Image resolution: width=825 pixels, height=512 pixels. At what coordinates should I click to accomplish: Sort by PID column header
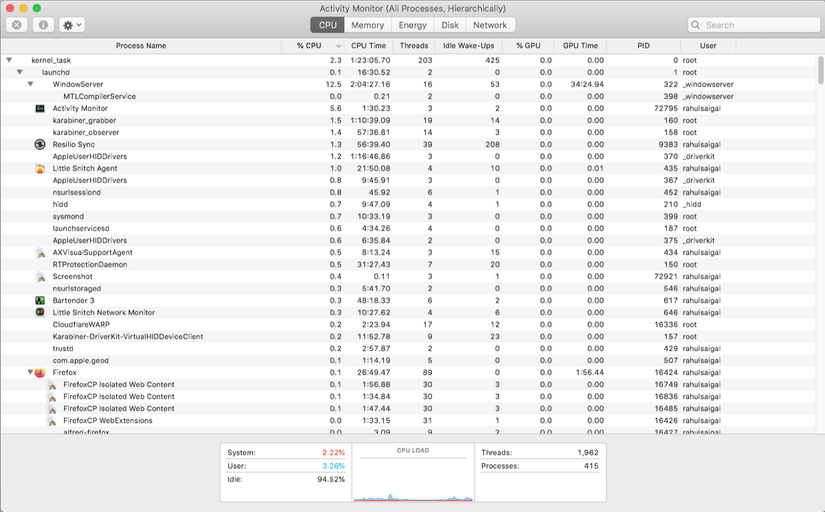[643, 46]
